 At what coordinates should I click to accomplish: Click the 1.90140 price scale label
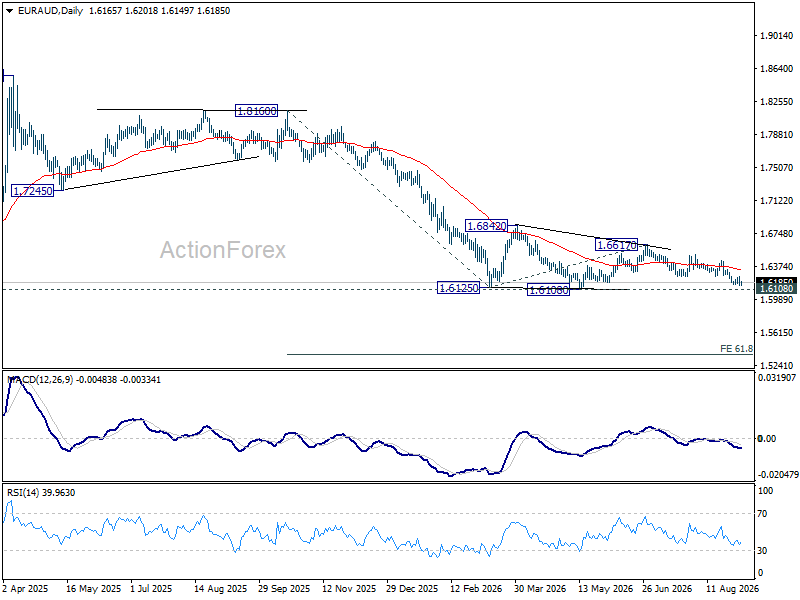[777, 35]
